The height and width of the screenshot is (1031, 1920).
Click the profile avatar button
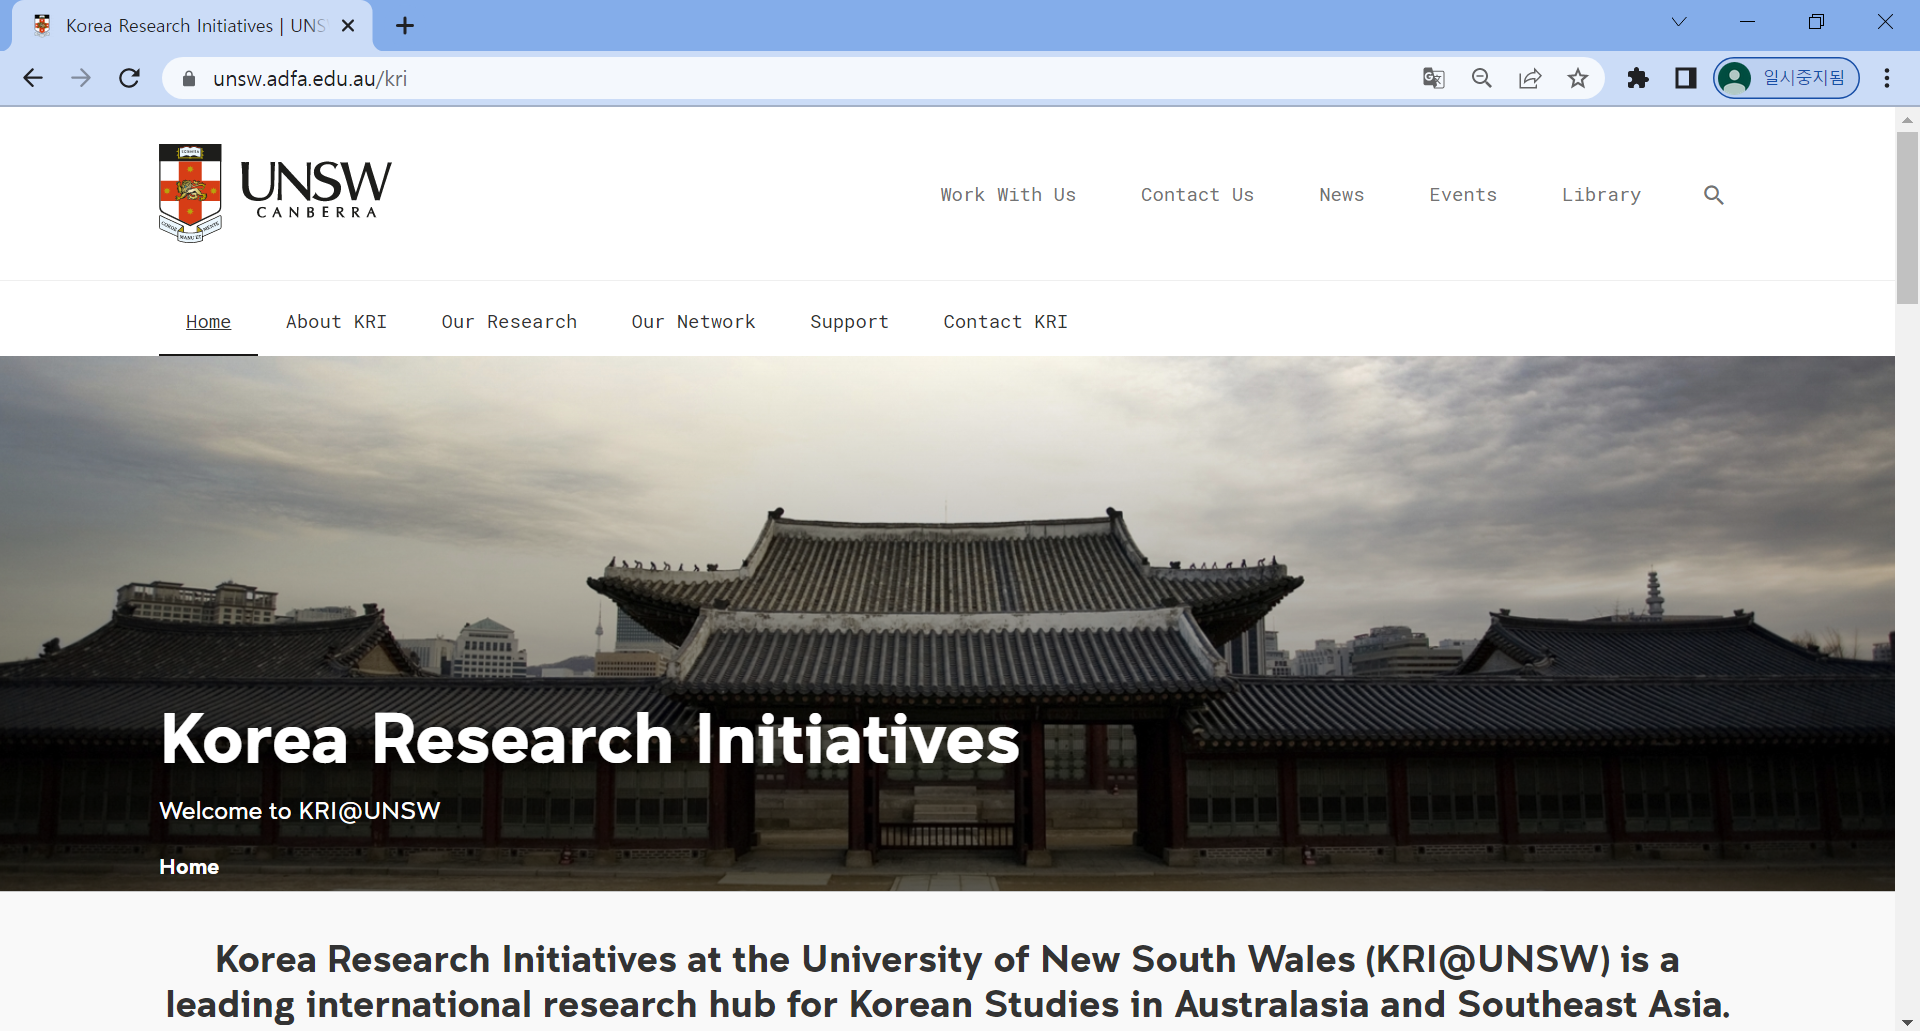pyautogui.click(x=1786, y=78)
